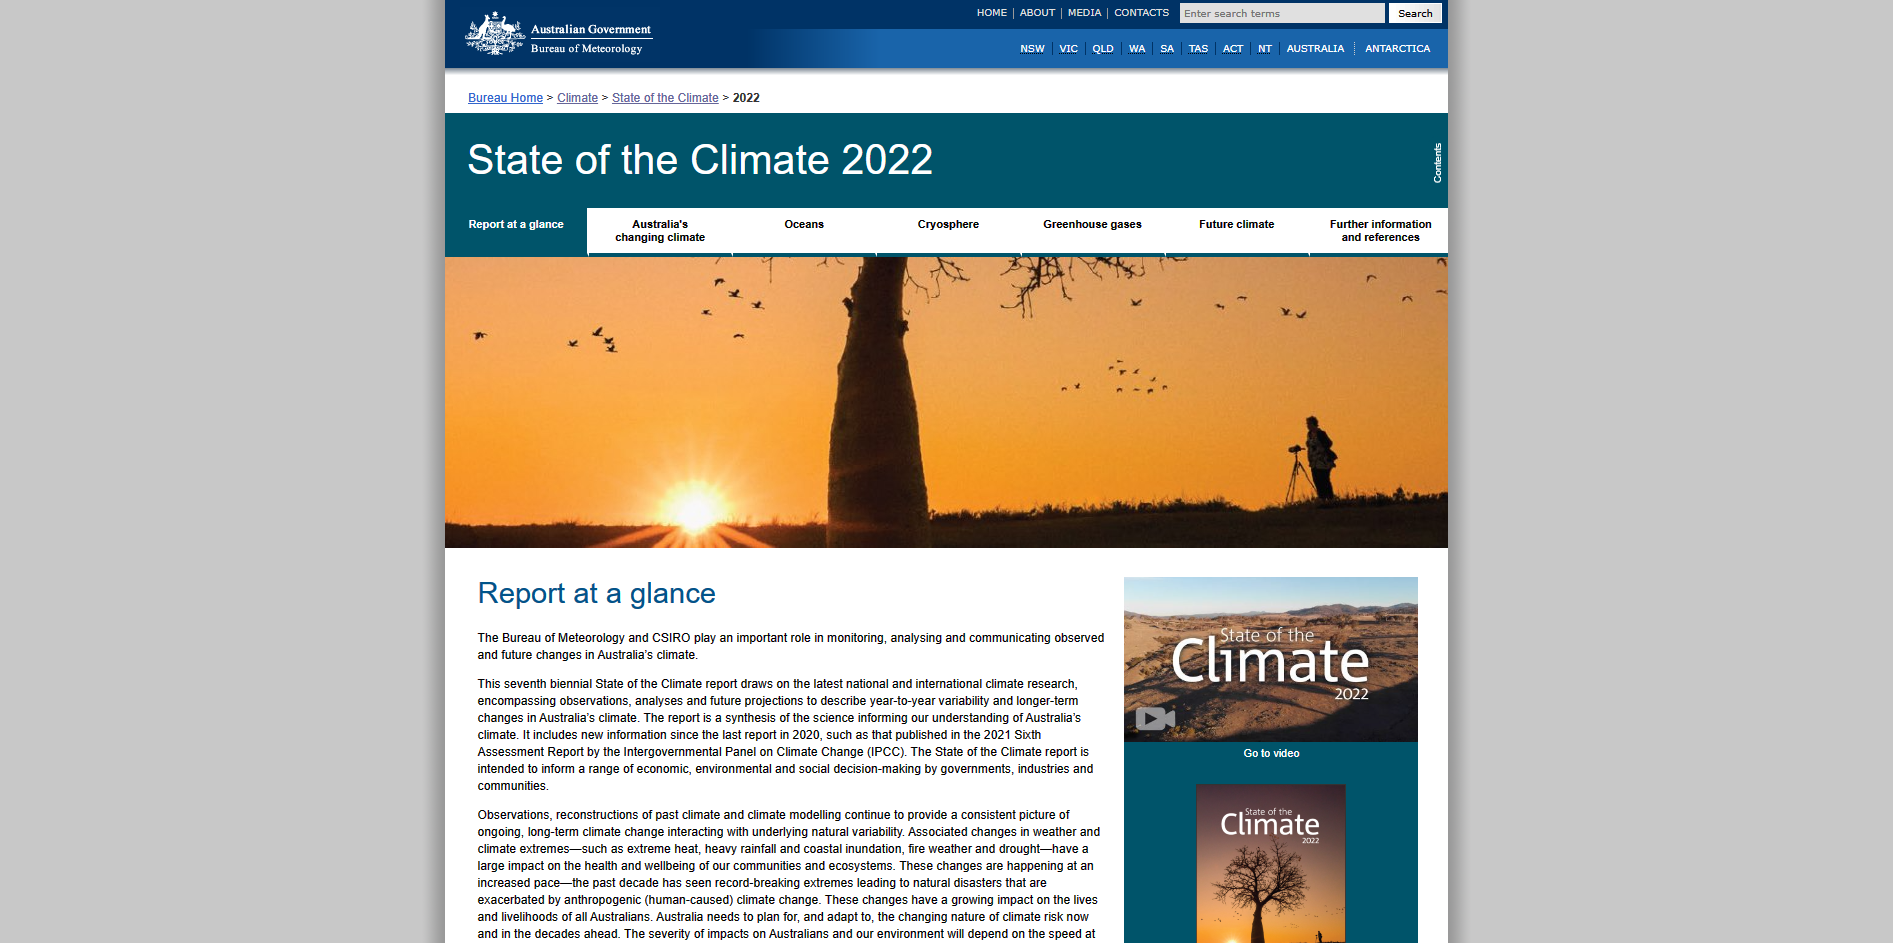Open the Climate 2022 report cover thumbnail

(1270, 864)
